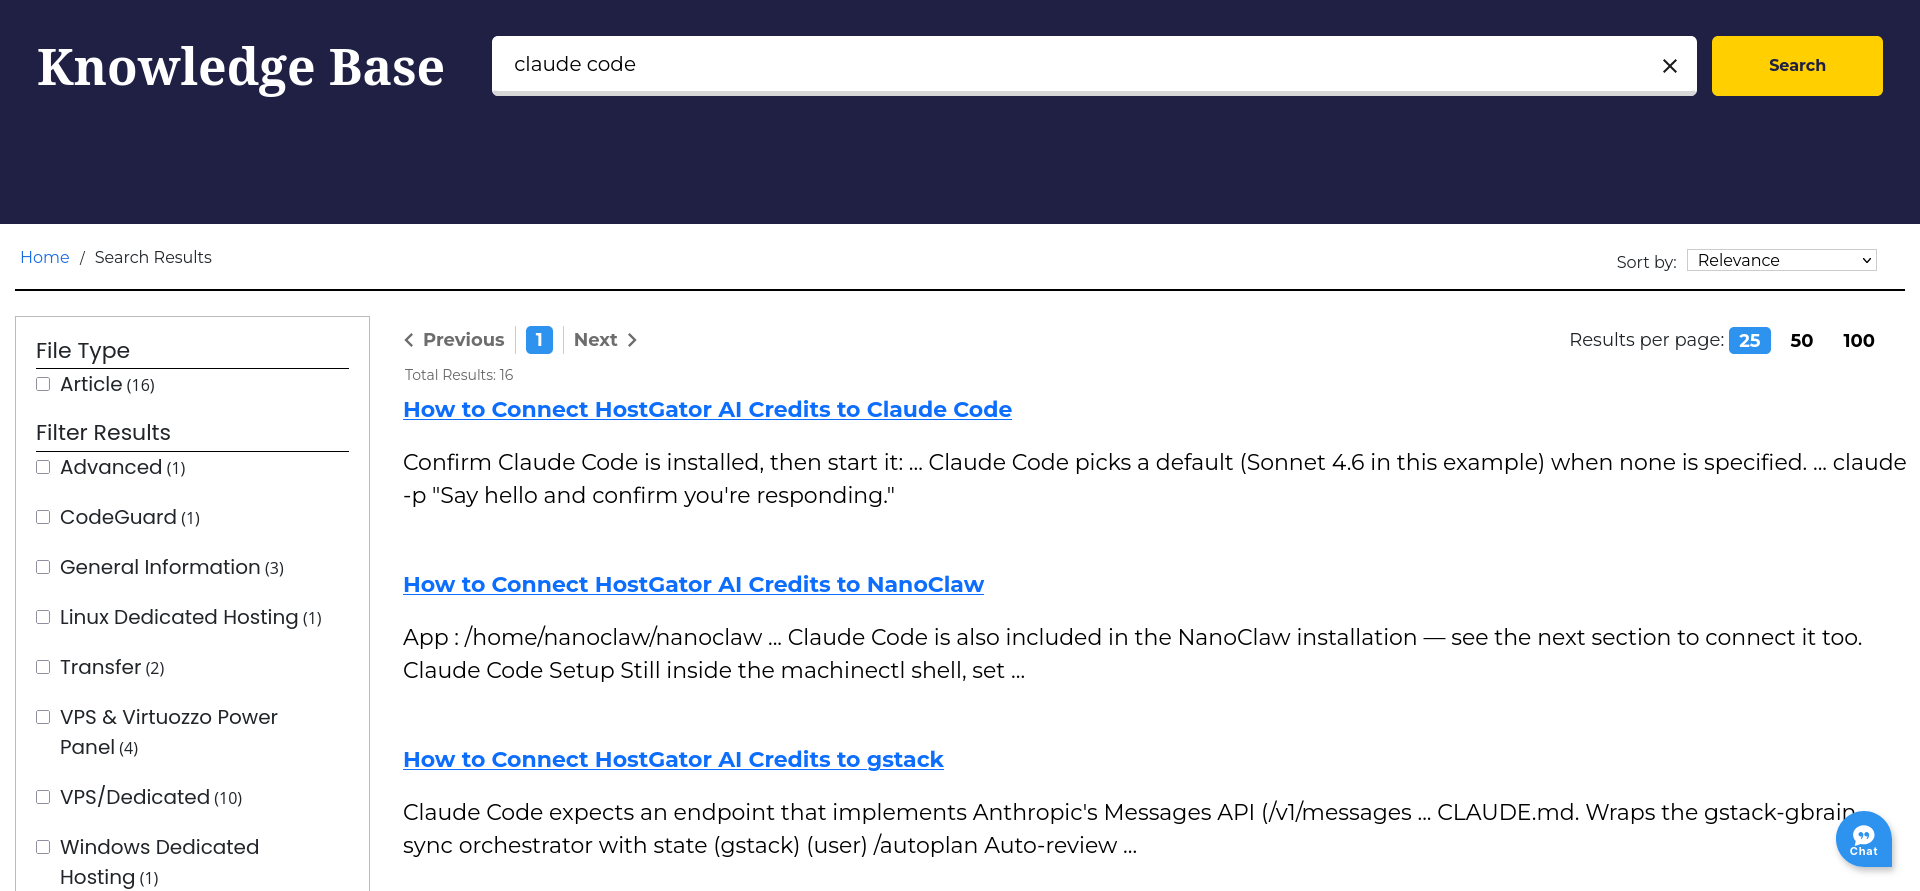The image size is (1920, 891).
Task: Open the gstack AI Credits article
Action: (673, 759)
